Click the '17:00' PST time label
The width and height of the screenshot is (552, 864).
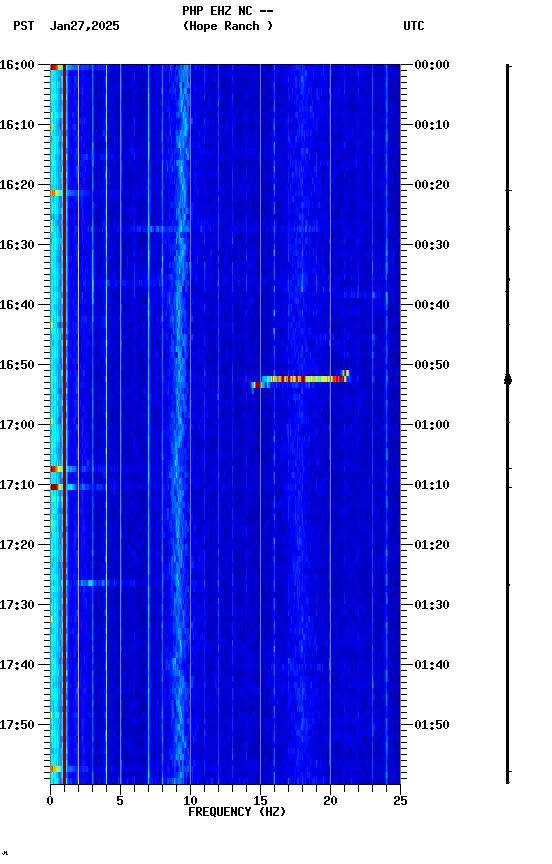click(17, 425)
